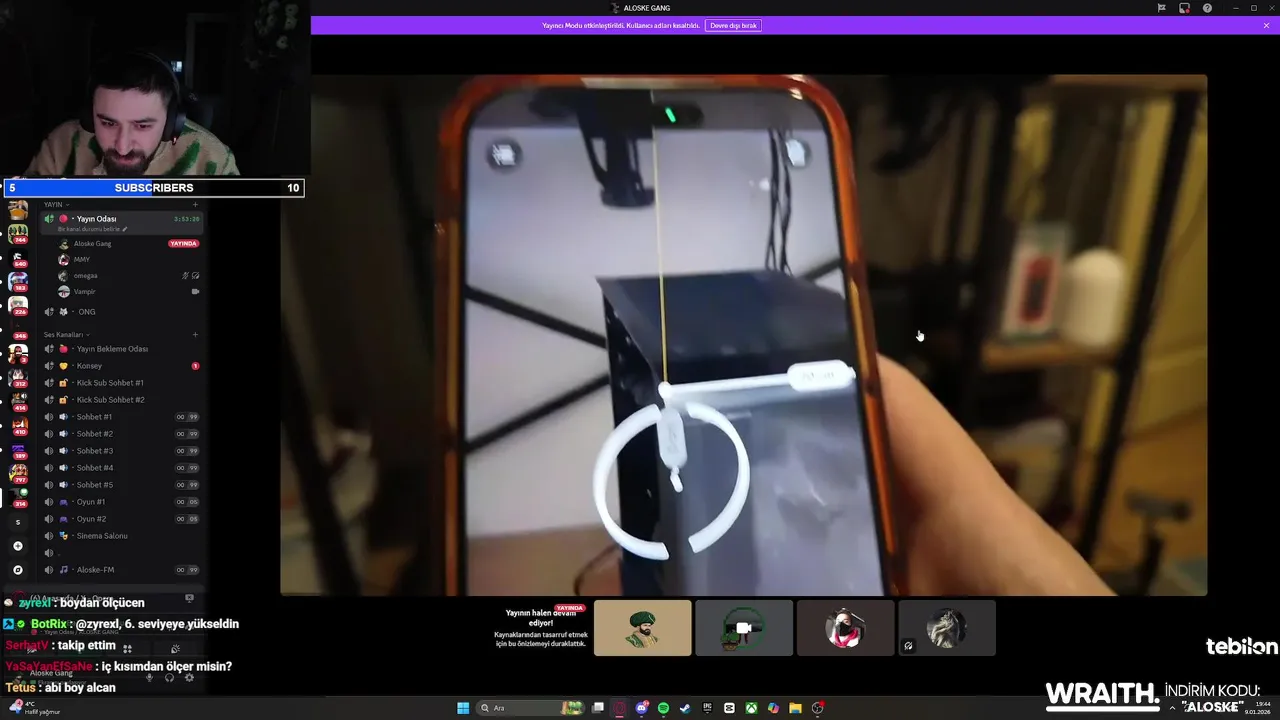Join Oyun #1 voice channel
This screenshot has width=1280, height=720.
(x=122, y=502)
